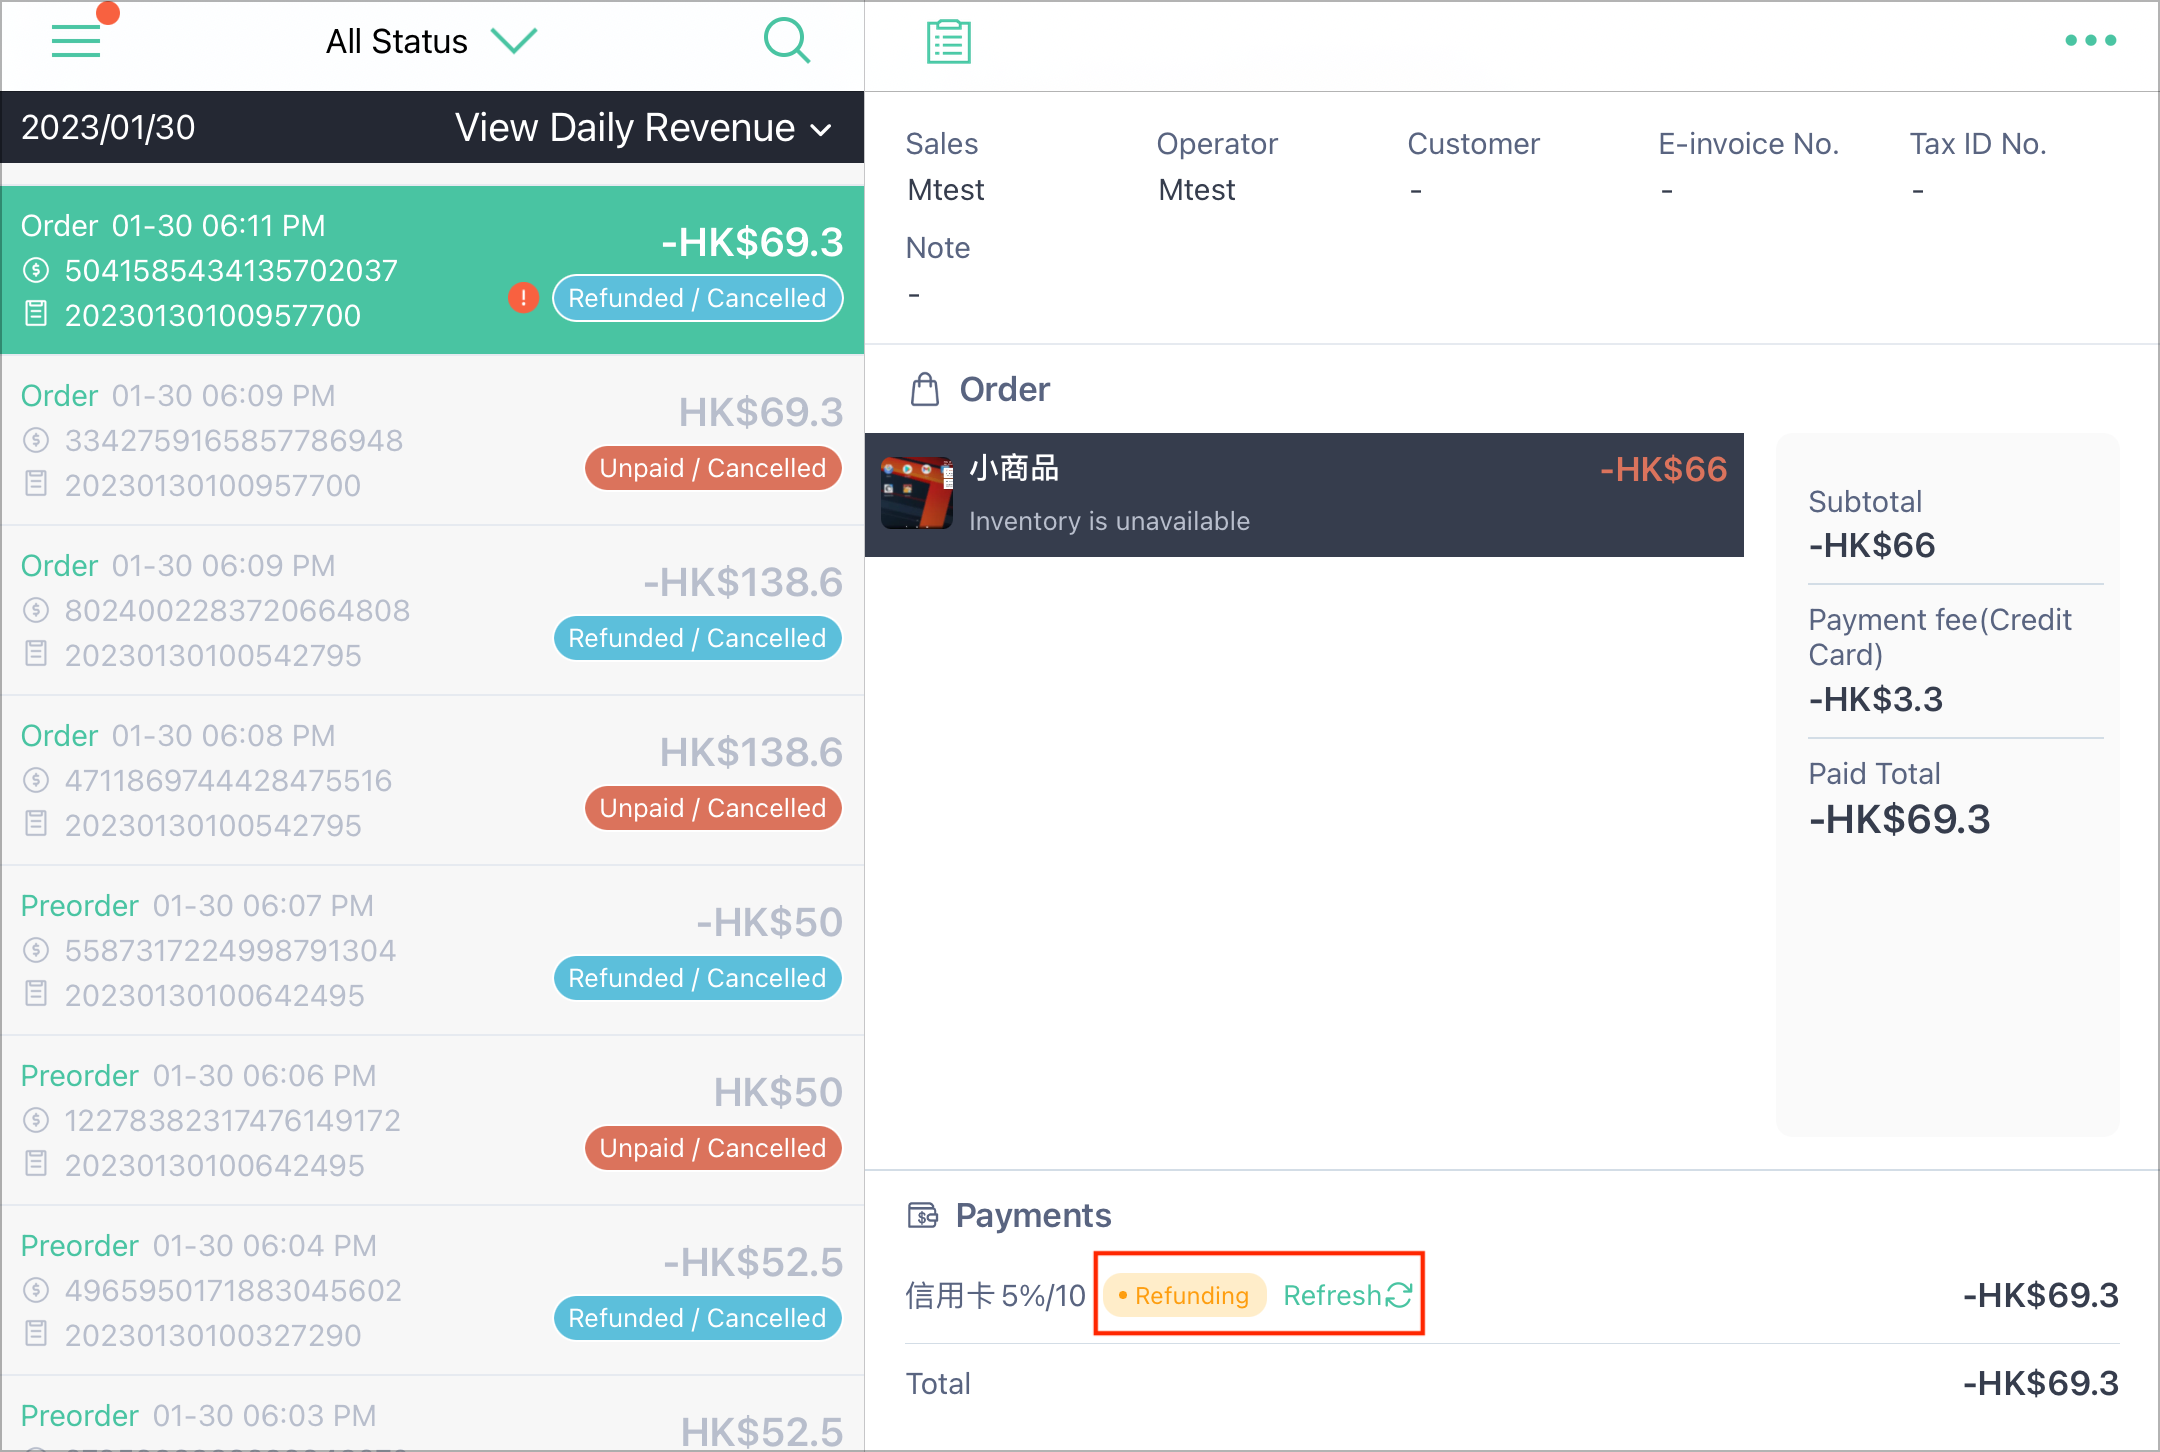Click coin icon beside 5587317224998791304
Image resolution: width=2160 pixels, height=1452 pixels.
click(x=36, y=950)
